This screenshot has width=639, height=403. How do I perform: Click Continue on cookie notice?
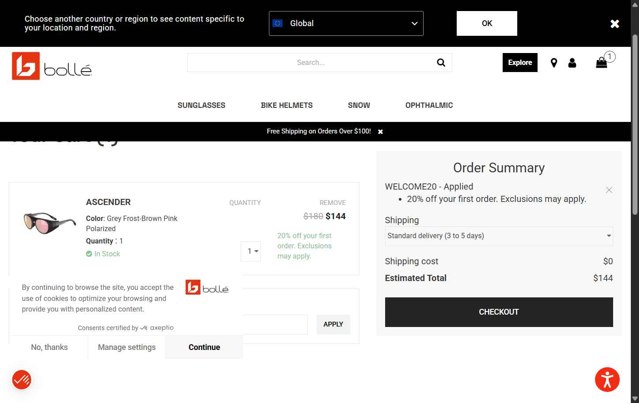(204, 347)
